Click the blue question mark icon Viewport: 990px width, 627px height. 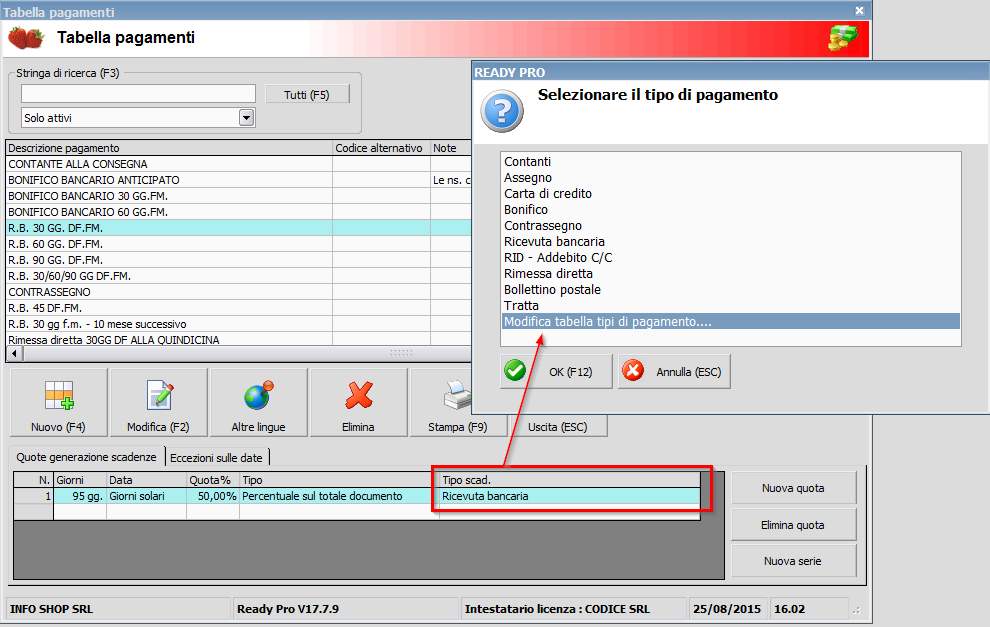(502, 111)
